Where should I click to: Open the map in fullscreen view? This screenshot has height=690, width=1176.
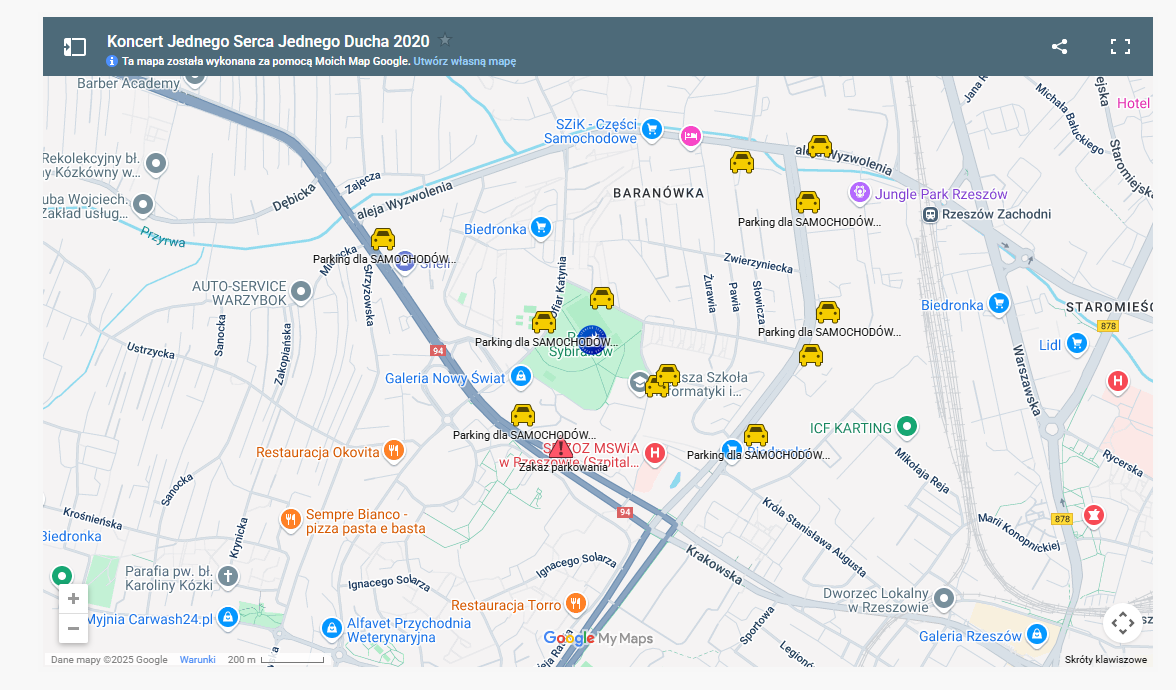(1120, 46)
